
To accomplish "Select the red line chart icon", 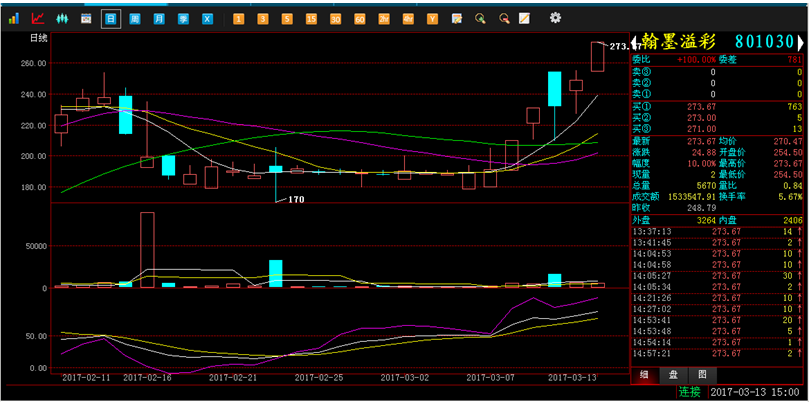I will [x=38, y=19].
